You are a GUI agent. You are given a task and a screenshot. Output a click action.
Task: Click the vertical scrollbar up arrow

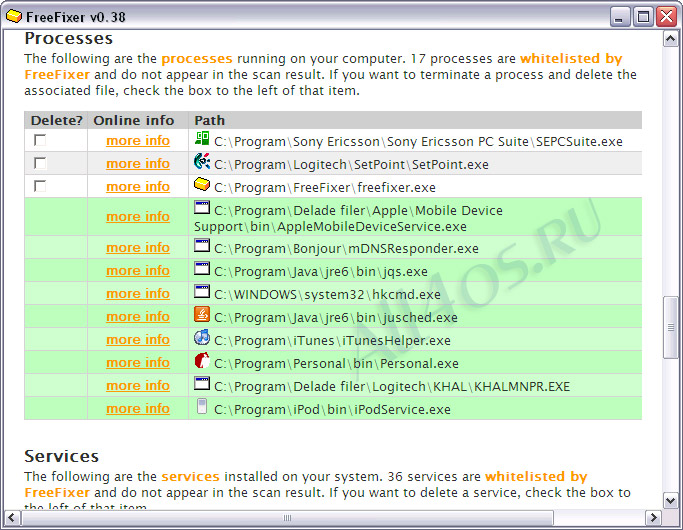[671, 39]
